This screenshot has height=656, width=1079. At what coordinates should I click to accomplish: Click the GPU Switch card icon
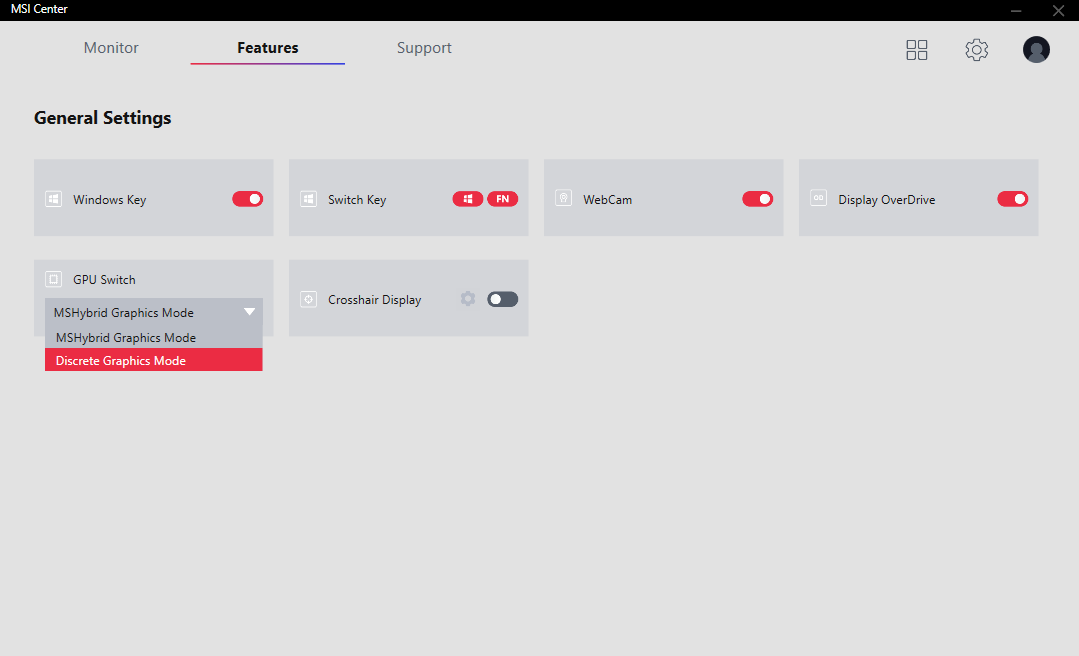54,279
